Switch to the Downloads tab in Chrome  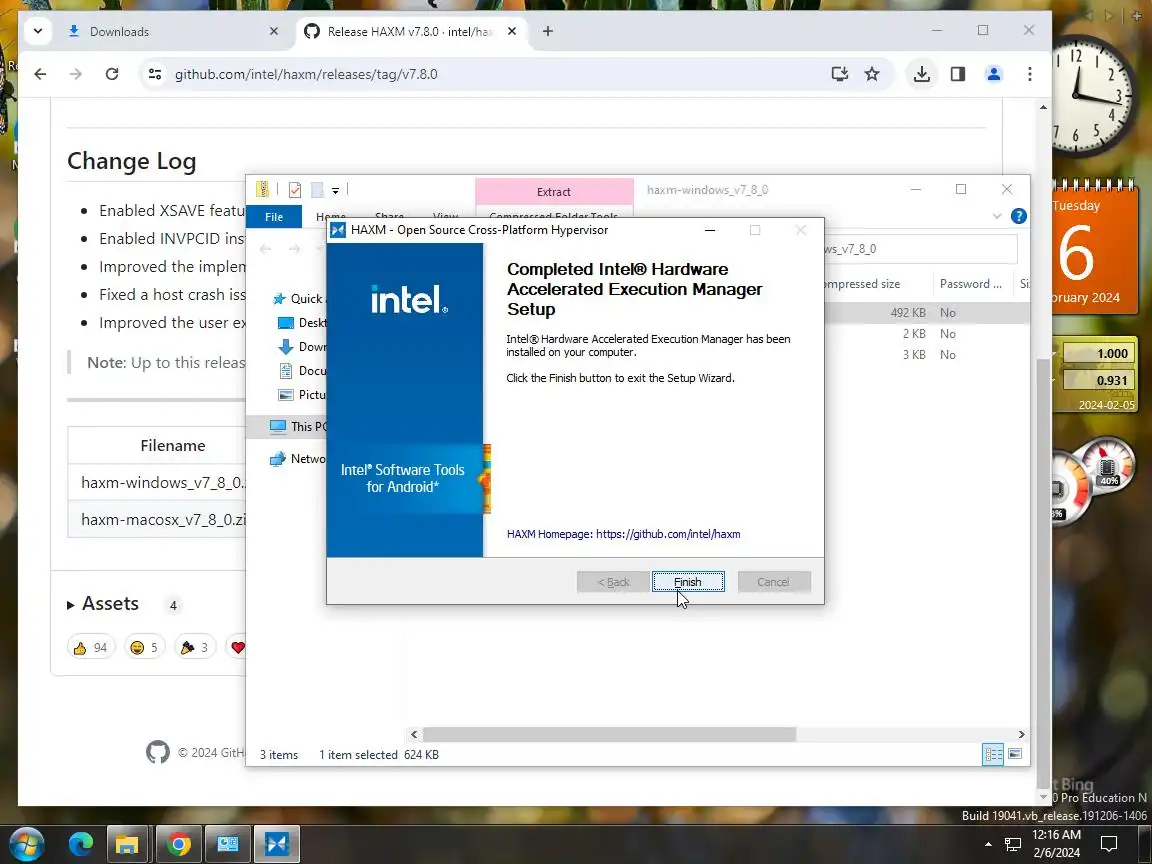coord(173,32)
